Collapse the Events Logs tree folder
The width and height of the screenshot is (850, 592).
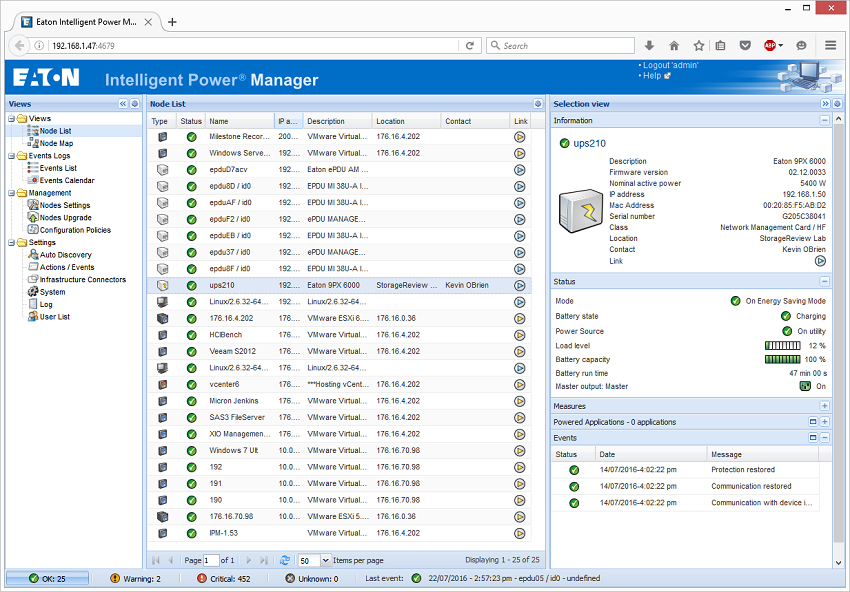point(11,156)
